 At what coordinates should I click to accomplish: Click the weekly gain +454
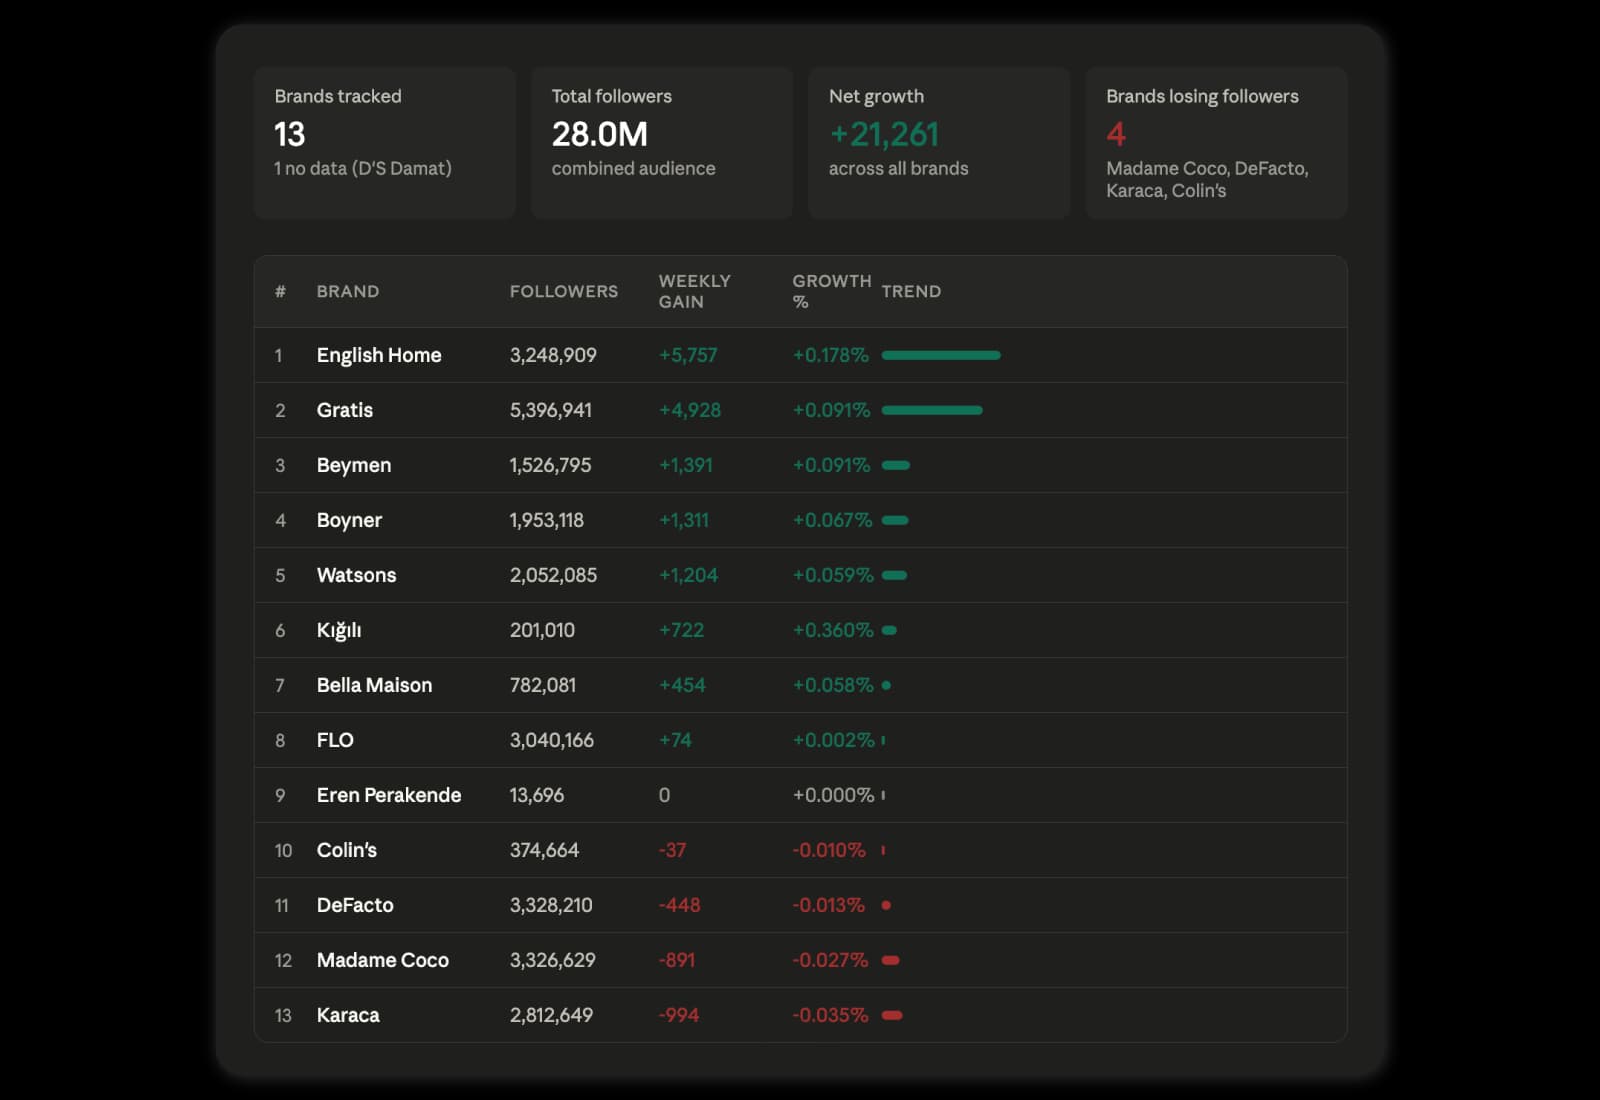tap(682, 685)
